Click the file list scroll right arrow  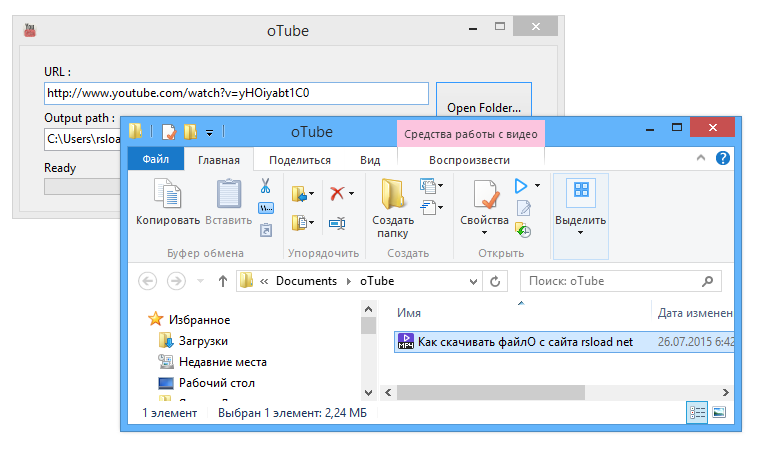coord(726,392)
